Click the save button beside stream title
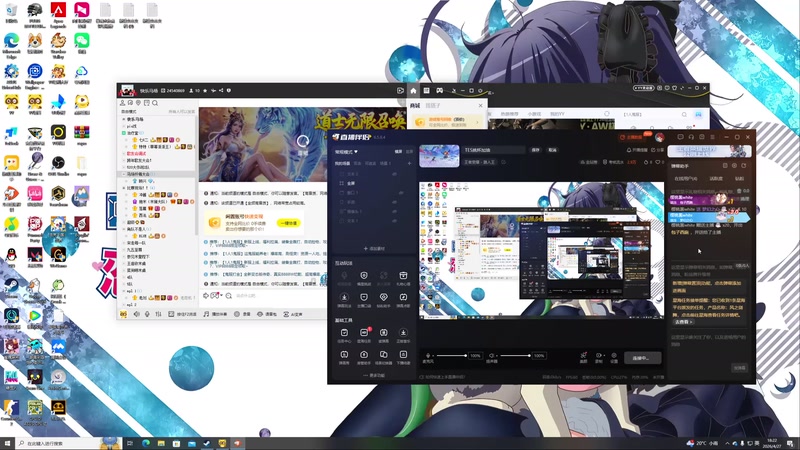The height and width of the screenshot is (450, 800). 536,150
